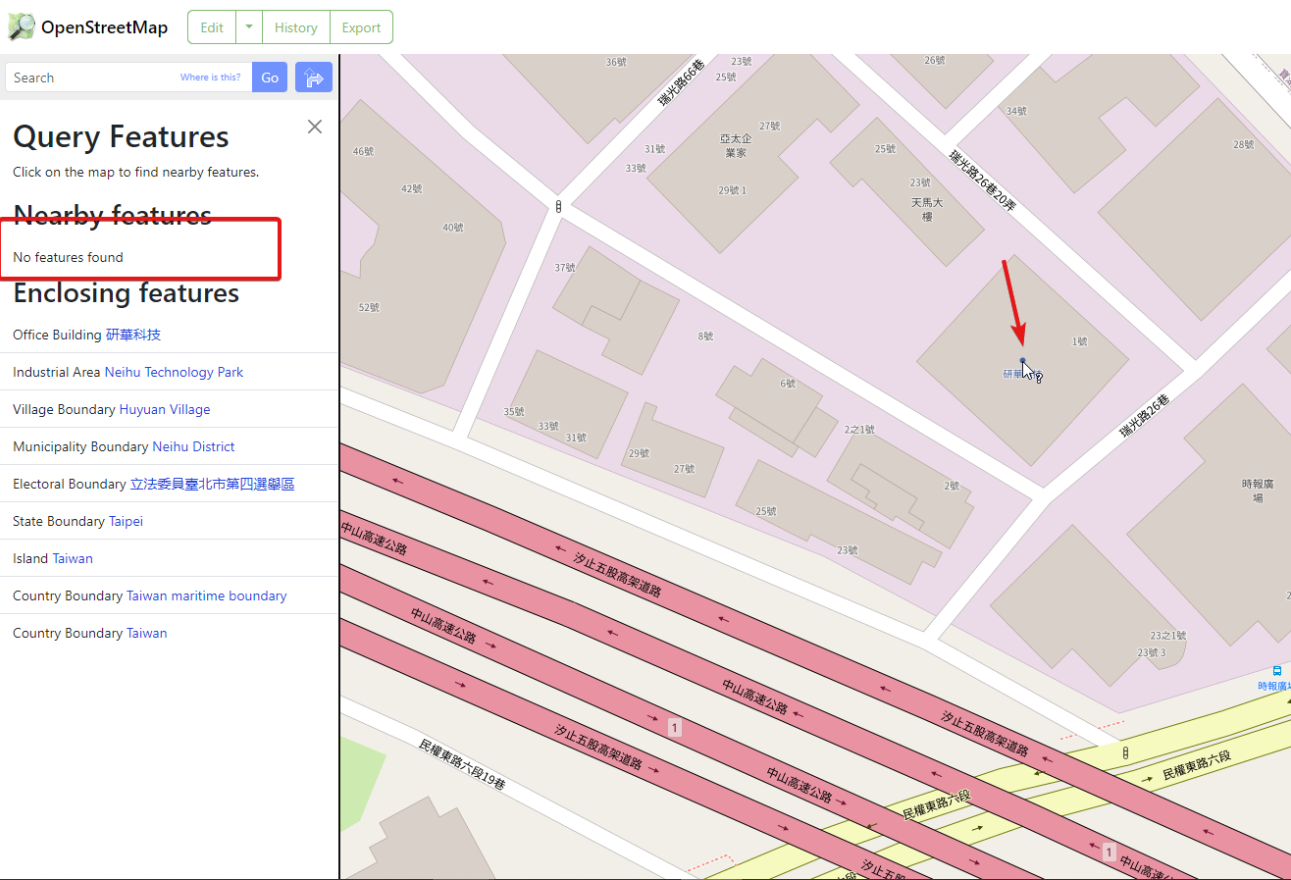Click the OpenStreetMap title text
Image resolution: width=1291 pixels, height=880 pixels.
pyautogui.click(x=104, y=27)
